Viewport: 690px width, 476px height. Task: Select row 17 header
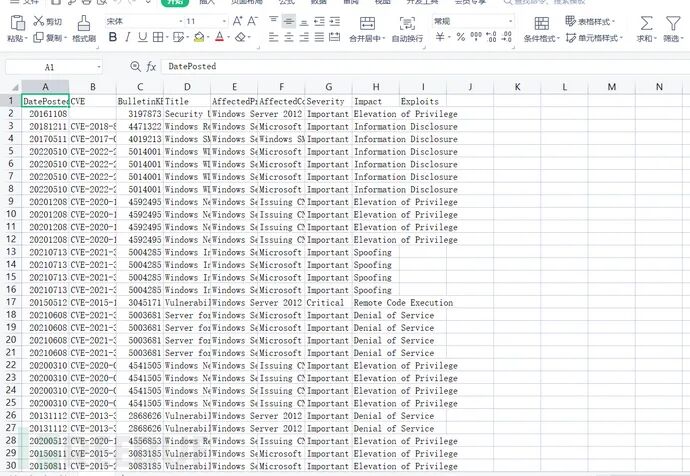pos(11,302)
